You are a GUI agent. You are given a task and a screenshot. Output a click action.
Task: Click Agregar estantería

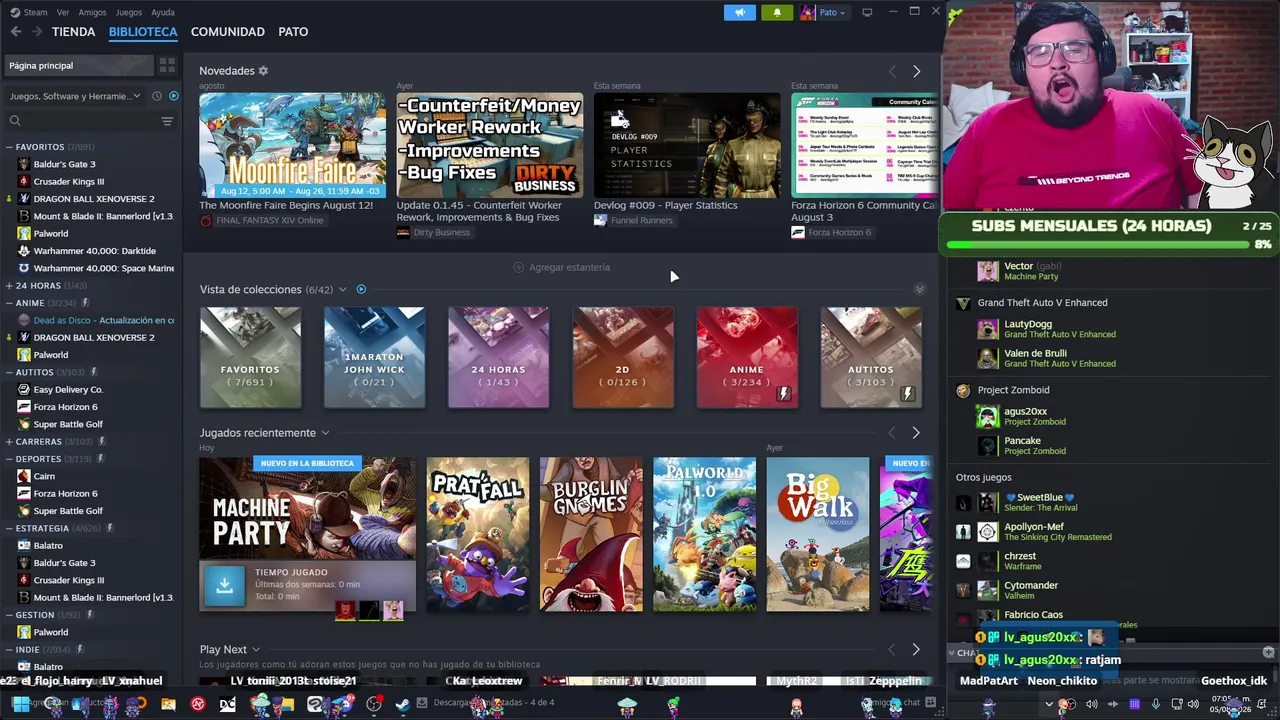[561, 268]
